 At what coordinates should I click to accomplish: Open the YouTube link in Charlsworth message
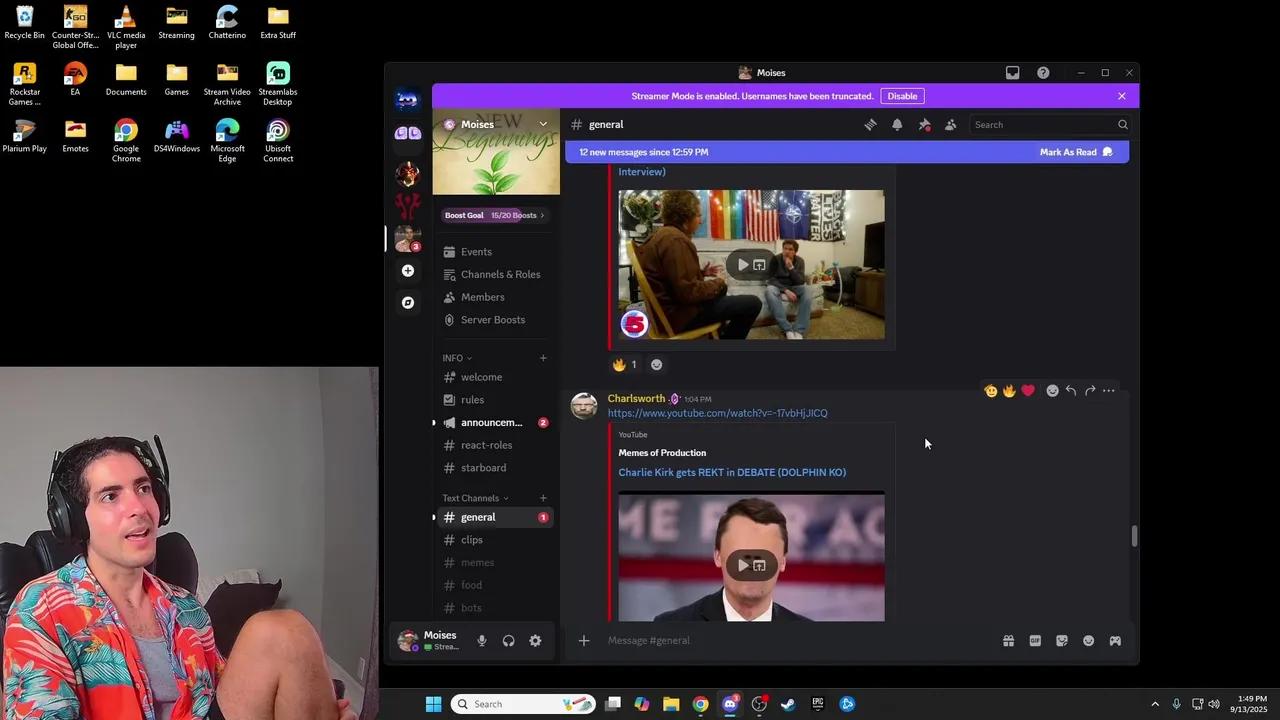pos(717,413)
